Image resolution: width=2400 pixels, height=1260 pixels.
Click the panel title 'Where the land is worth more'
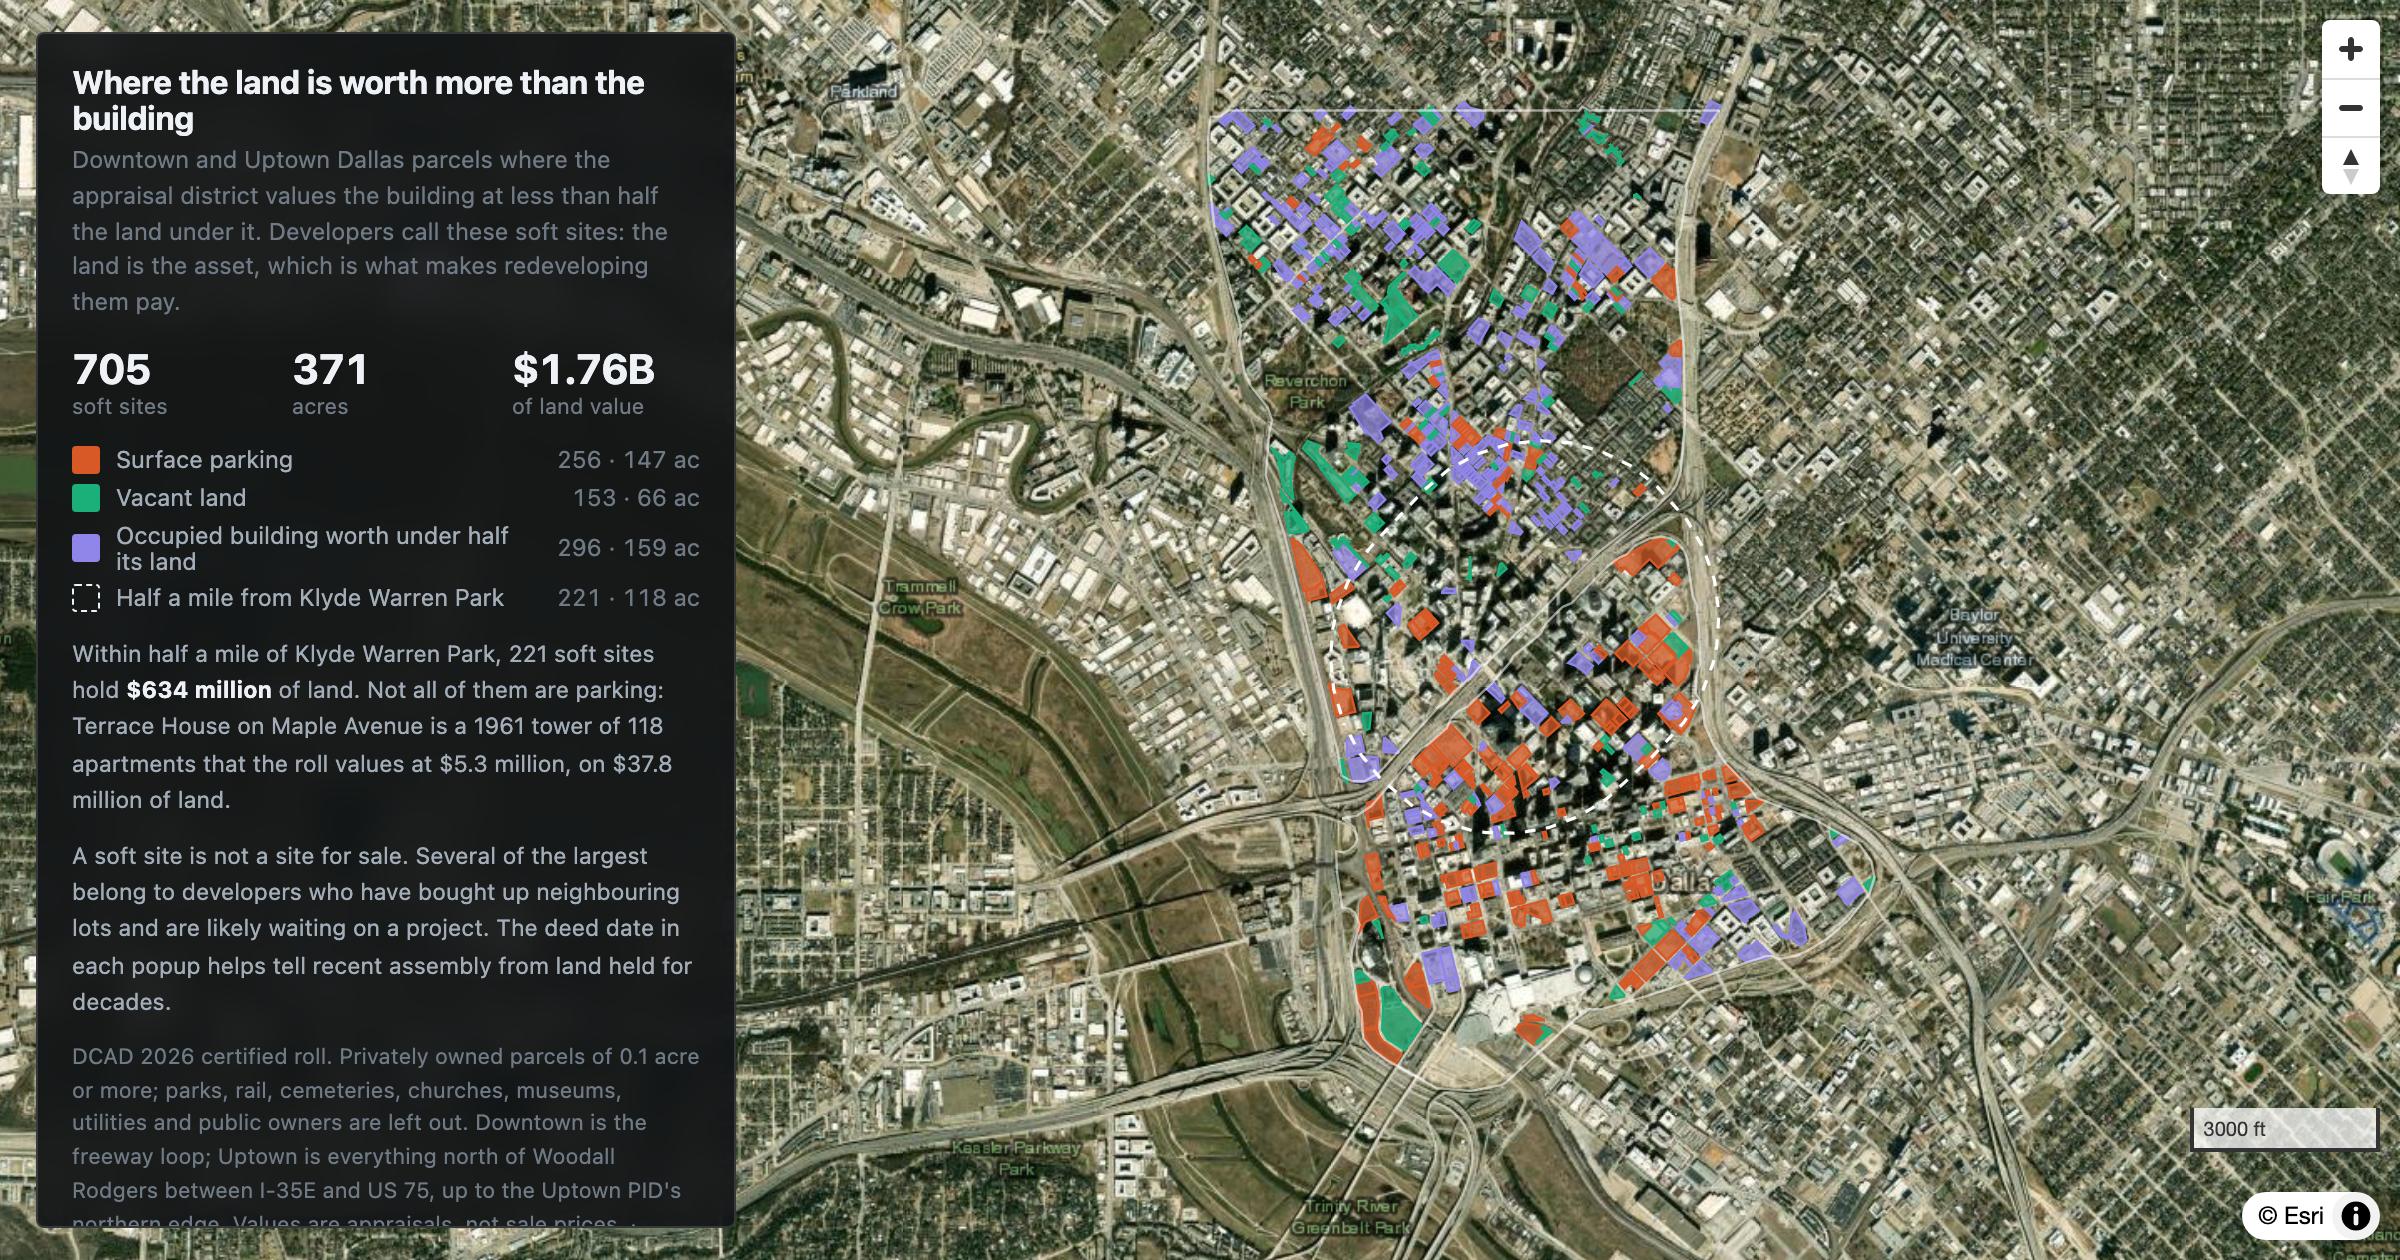click(358, 100)
